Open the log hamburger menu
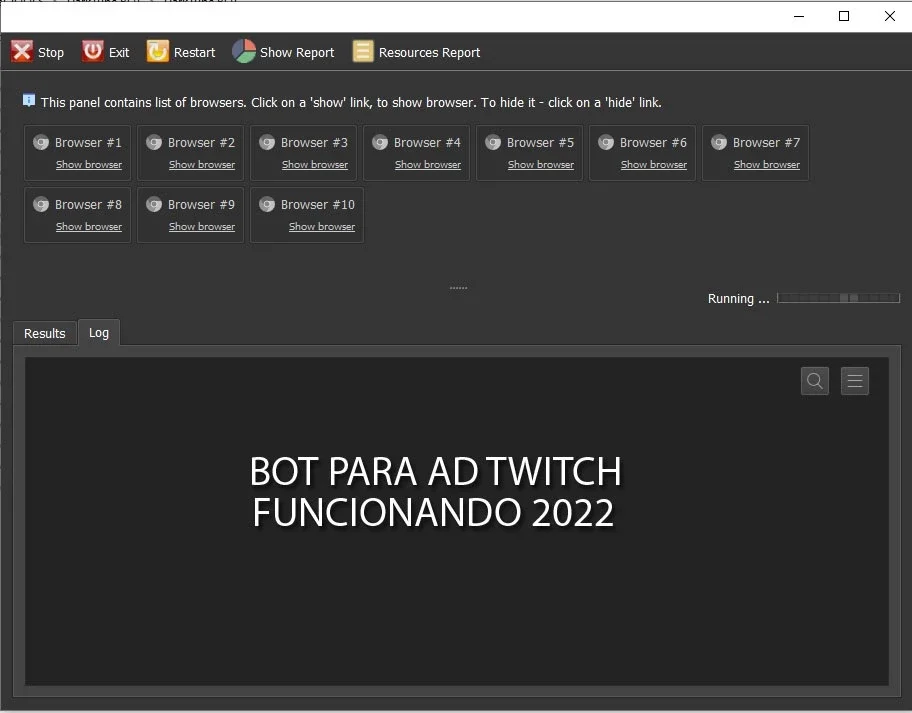This screenshot has width=912, height=713. (x=854, y=381)
